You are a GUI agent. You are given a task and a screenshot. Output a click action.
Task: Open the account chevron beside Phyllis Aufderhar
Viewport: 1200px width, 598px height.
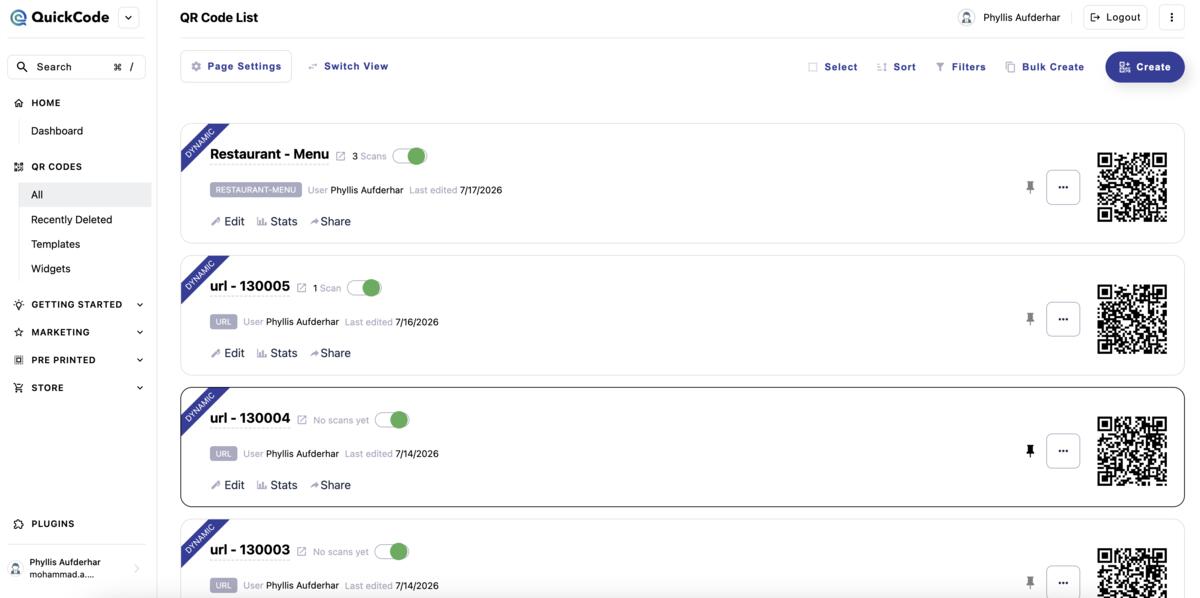pos(137,569)
